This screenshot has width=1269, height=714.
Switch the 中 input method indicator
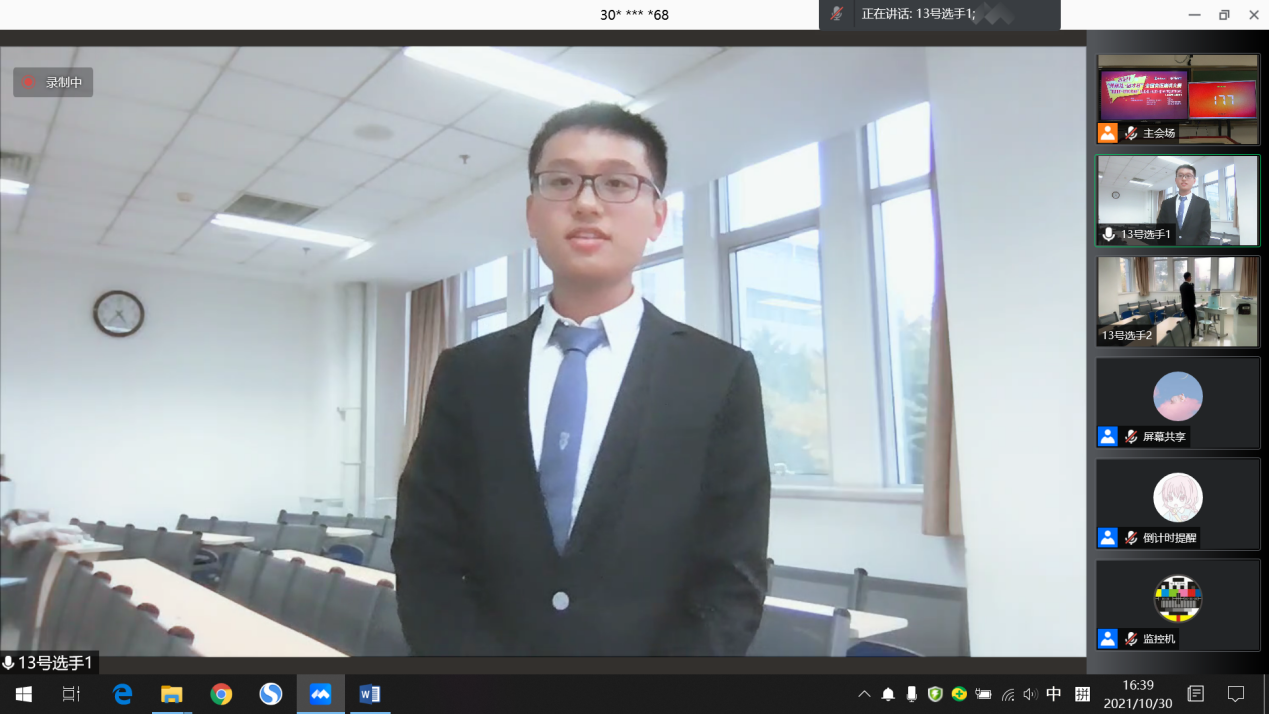[x=1053, y=694]
